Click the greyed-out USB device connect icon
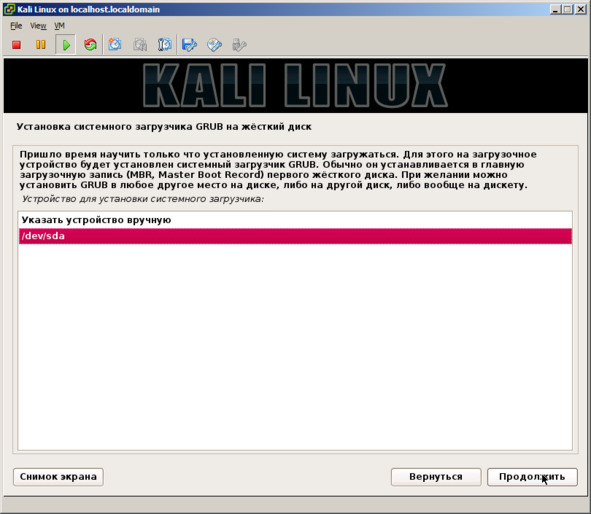This screenshot has height=514, width=591. point(239,45)
